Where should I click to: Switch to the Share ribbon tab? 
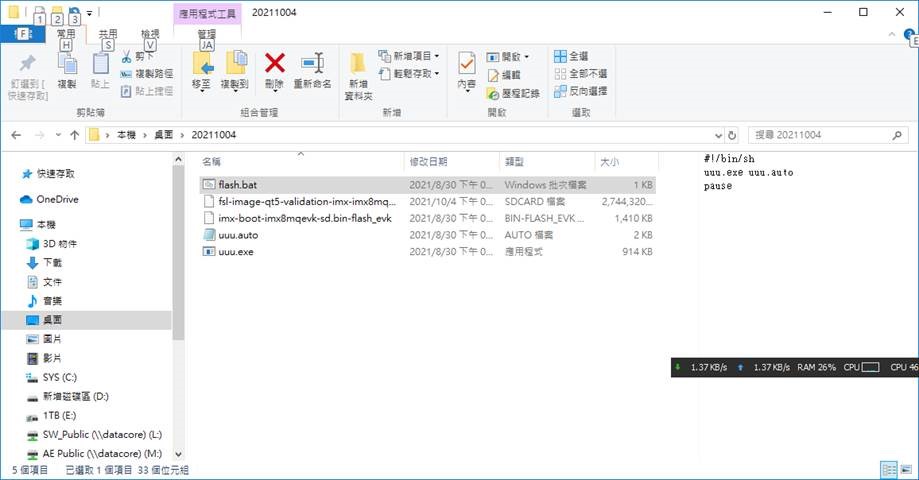(x=107, y=34)
